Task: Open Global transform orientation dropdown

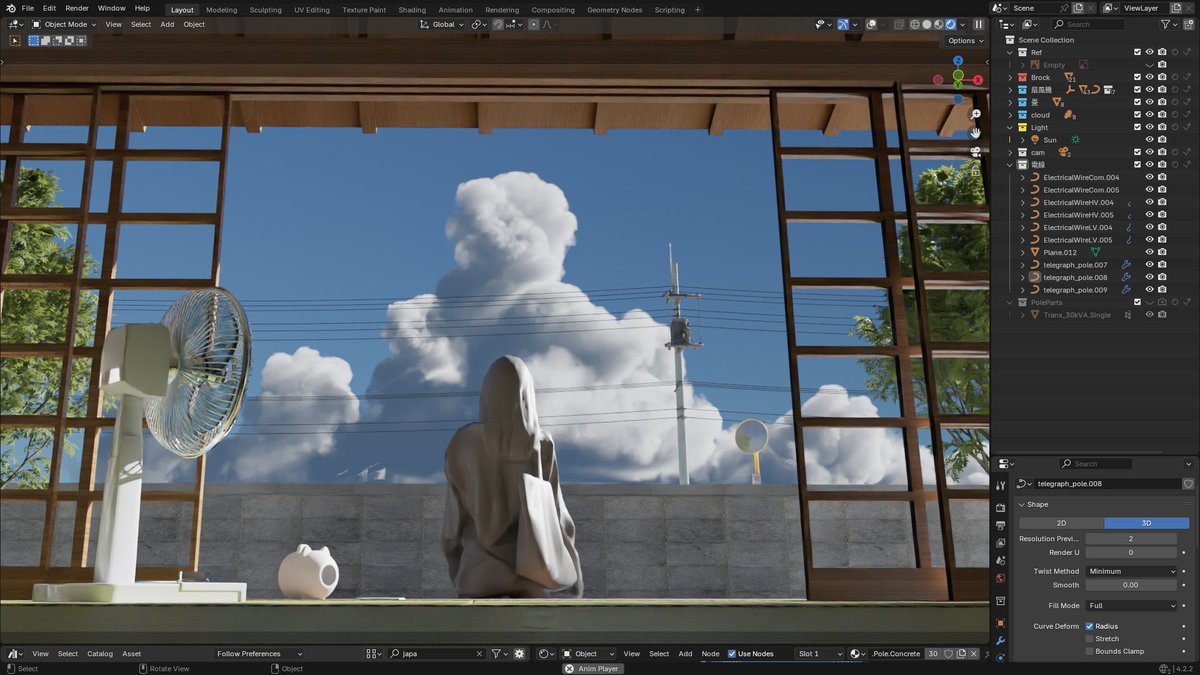Action: point(442,24)
